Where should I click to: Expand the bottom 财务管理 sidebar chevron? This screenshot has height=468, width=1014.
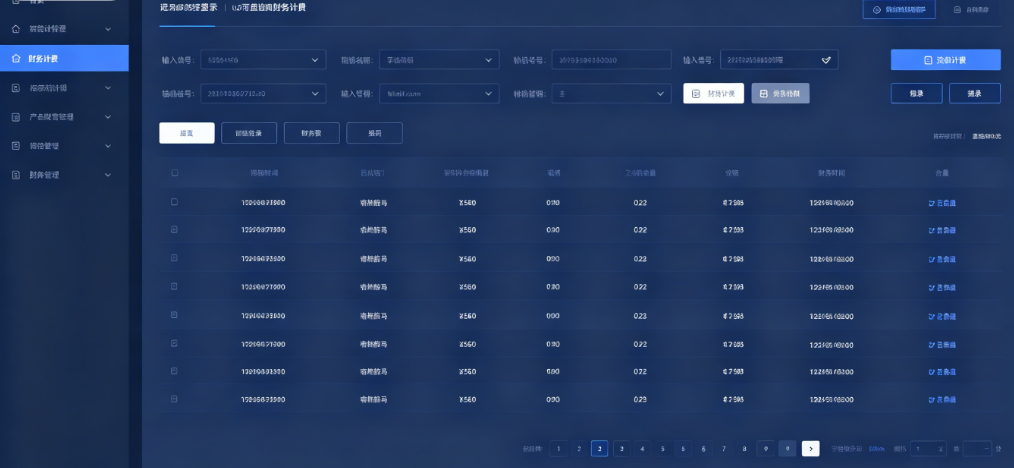click(108, 175)
